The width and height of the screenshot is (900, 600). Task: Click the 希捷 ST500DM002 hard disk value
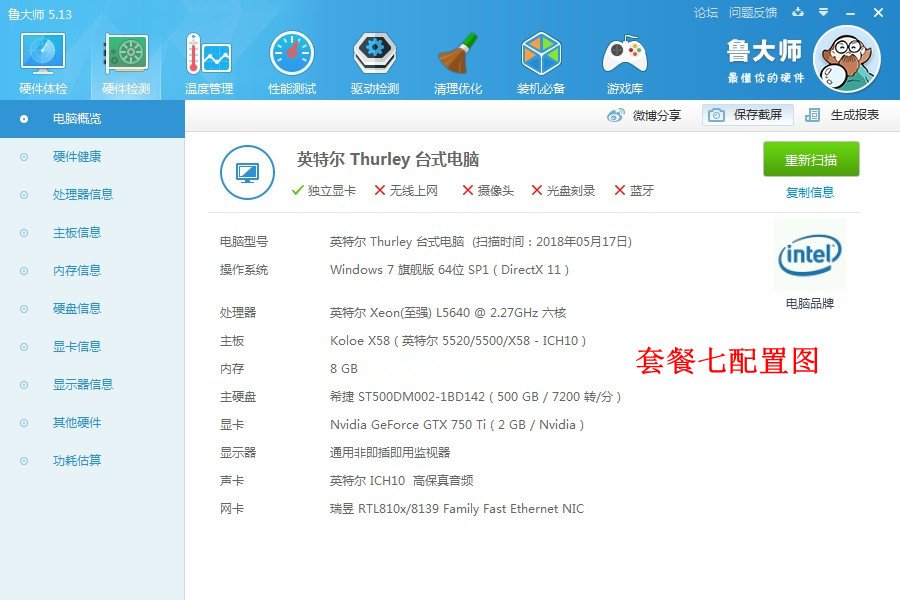click(475, 397)
